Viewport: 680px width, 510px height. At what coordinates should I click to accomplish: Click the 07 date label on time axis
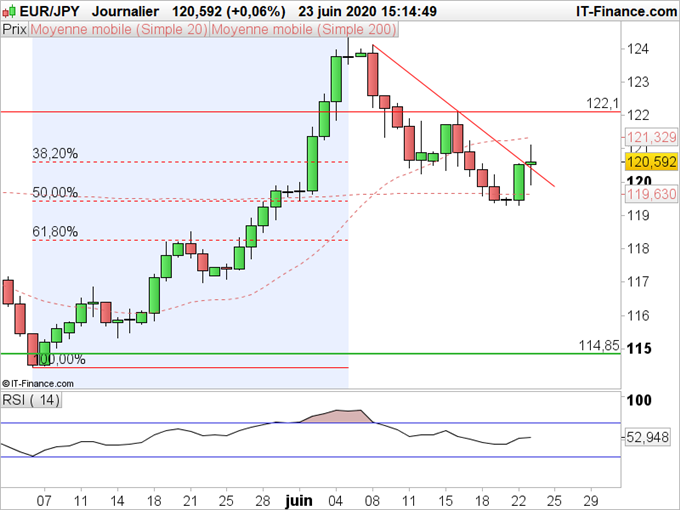(x=44, y=501)
